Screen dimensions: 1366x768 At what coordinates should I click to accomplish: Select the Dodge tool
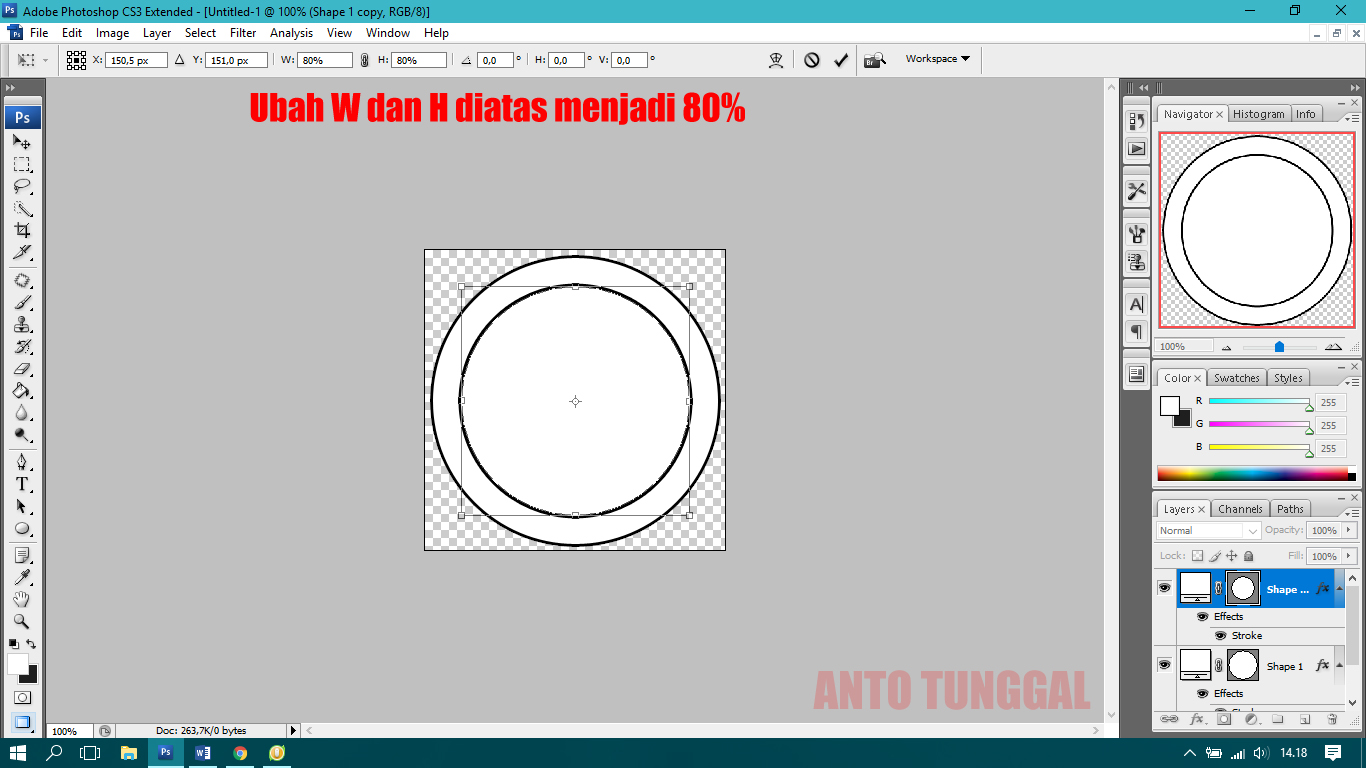[x=22, y=435]
